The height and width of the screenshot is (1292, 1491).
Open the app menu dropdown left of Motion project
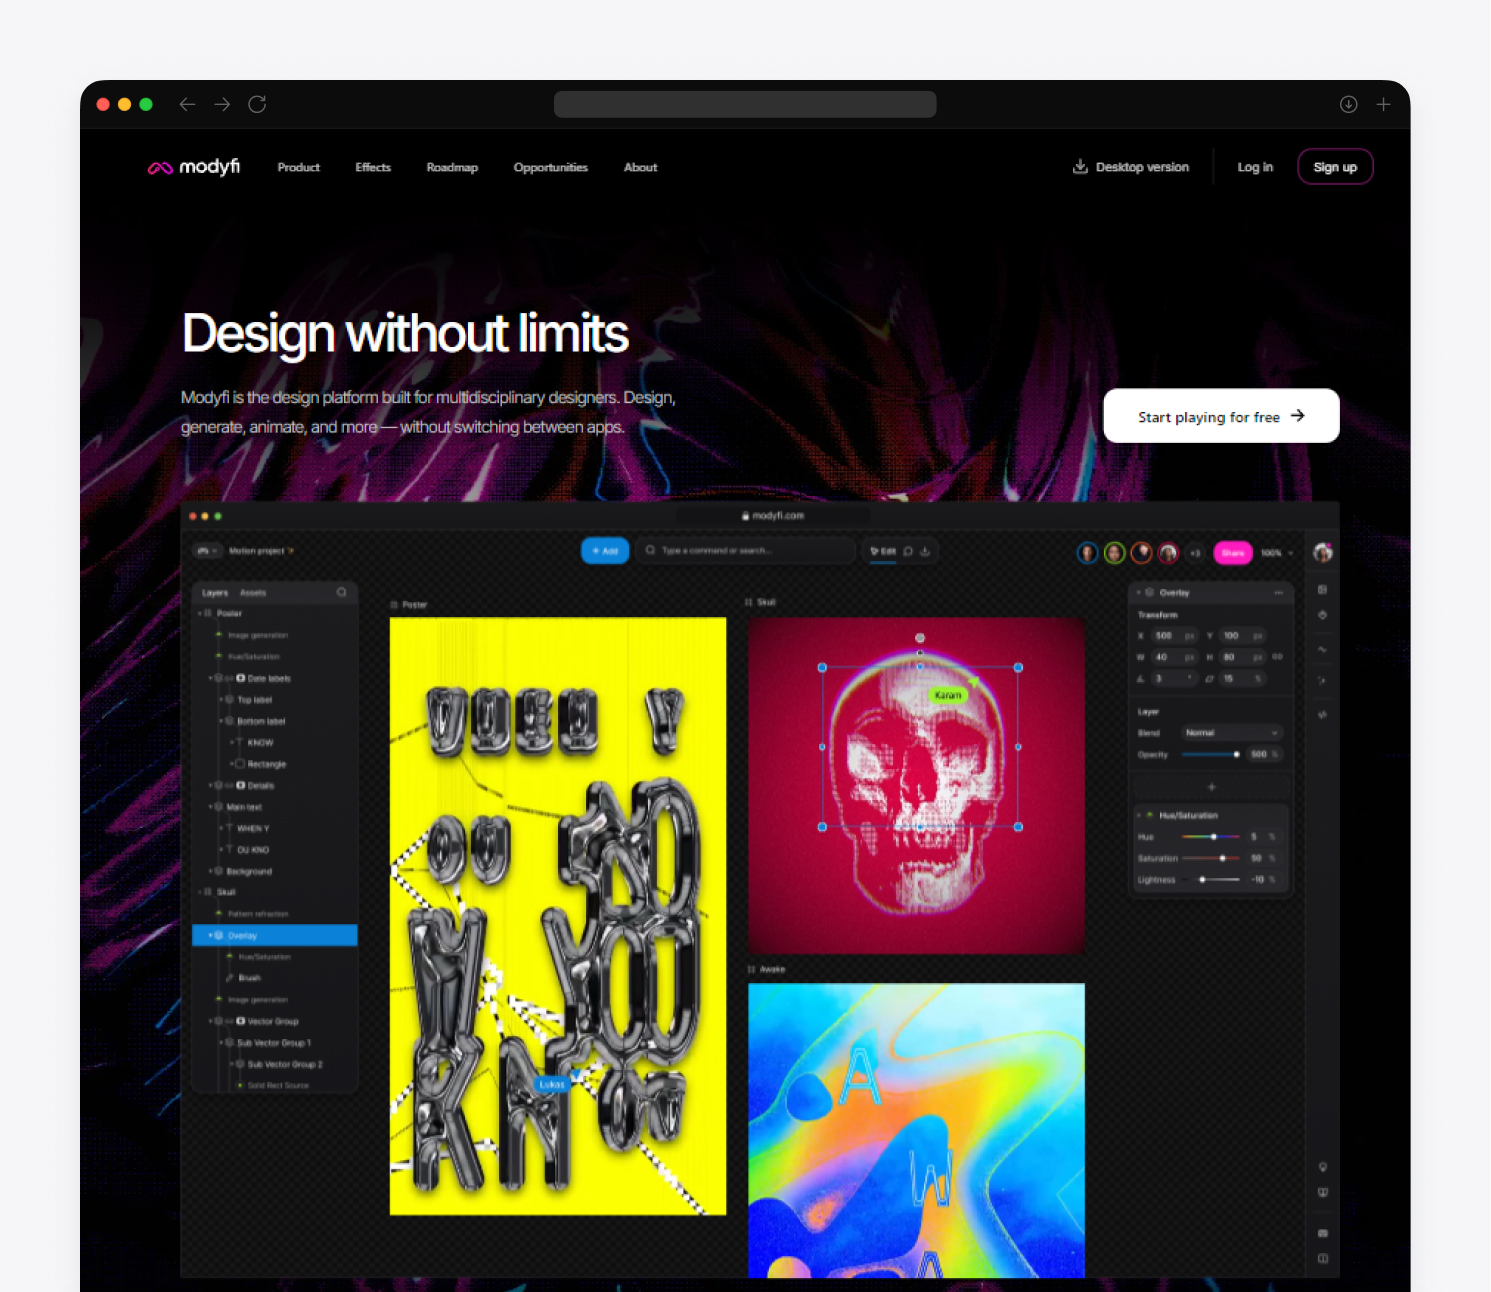207,551
